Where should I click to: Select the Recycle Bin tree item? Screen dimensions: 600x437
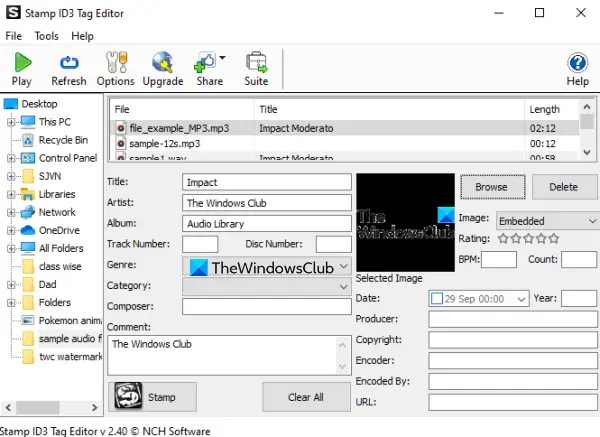point(63,140)
